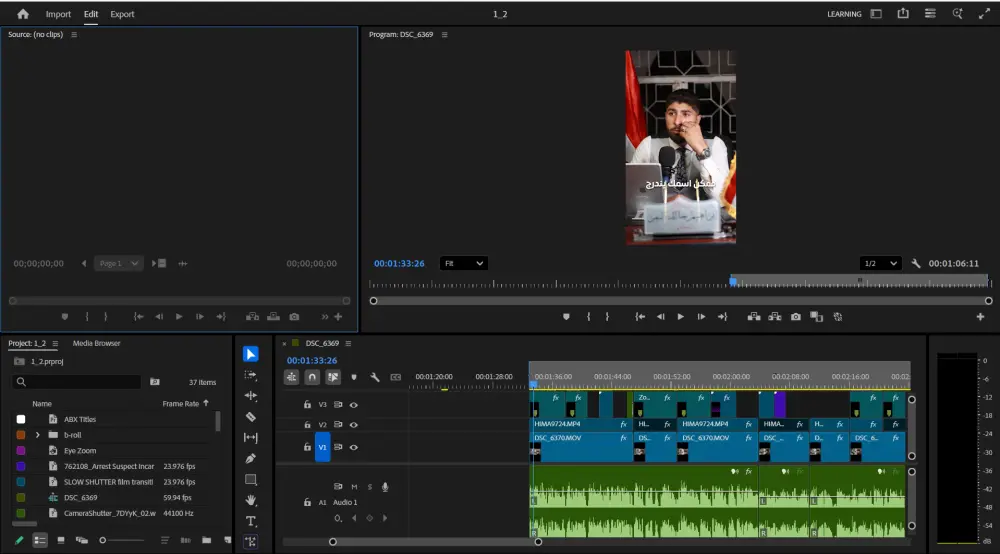Open the Fit zoom level dropdown
Image resolution: width=1000 pixels, height=554 pixels.
464,263
